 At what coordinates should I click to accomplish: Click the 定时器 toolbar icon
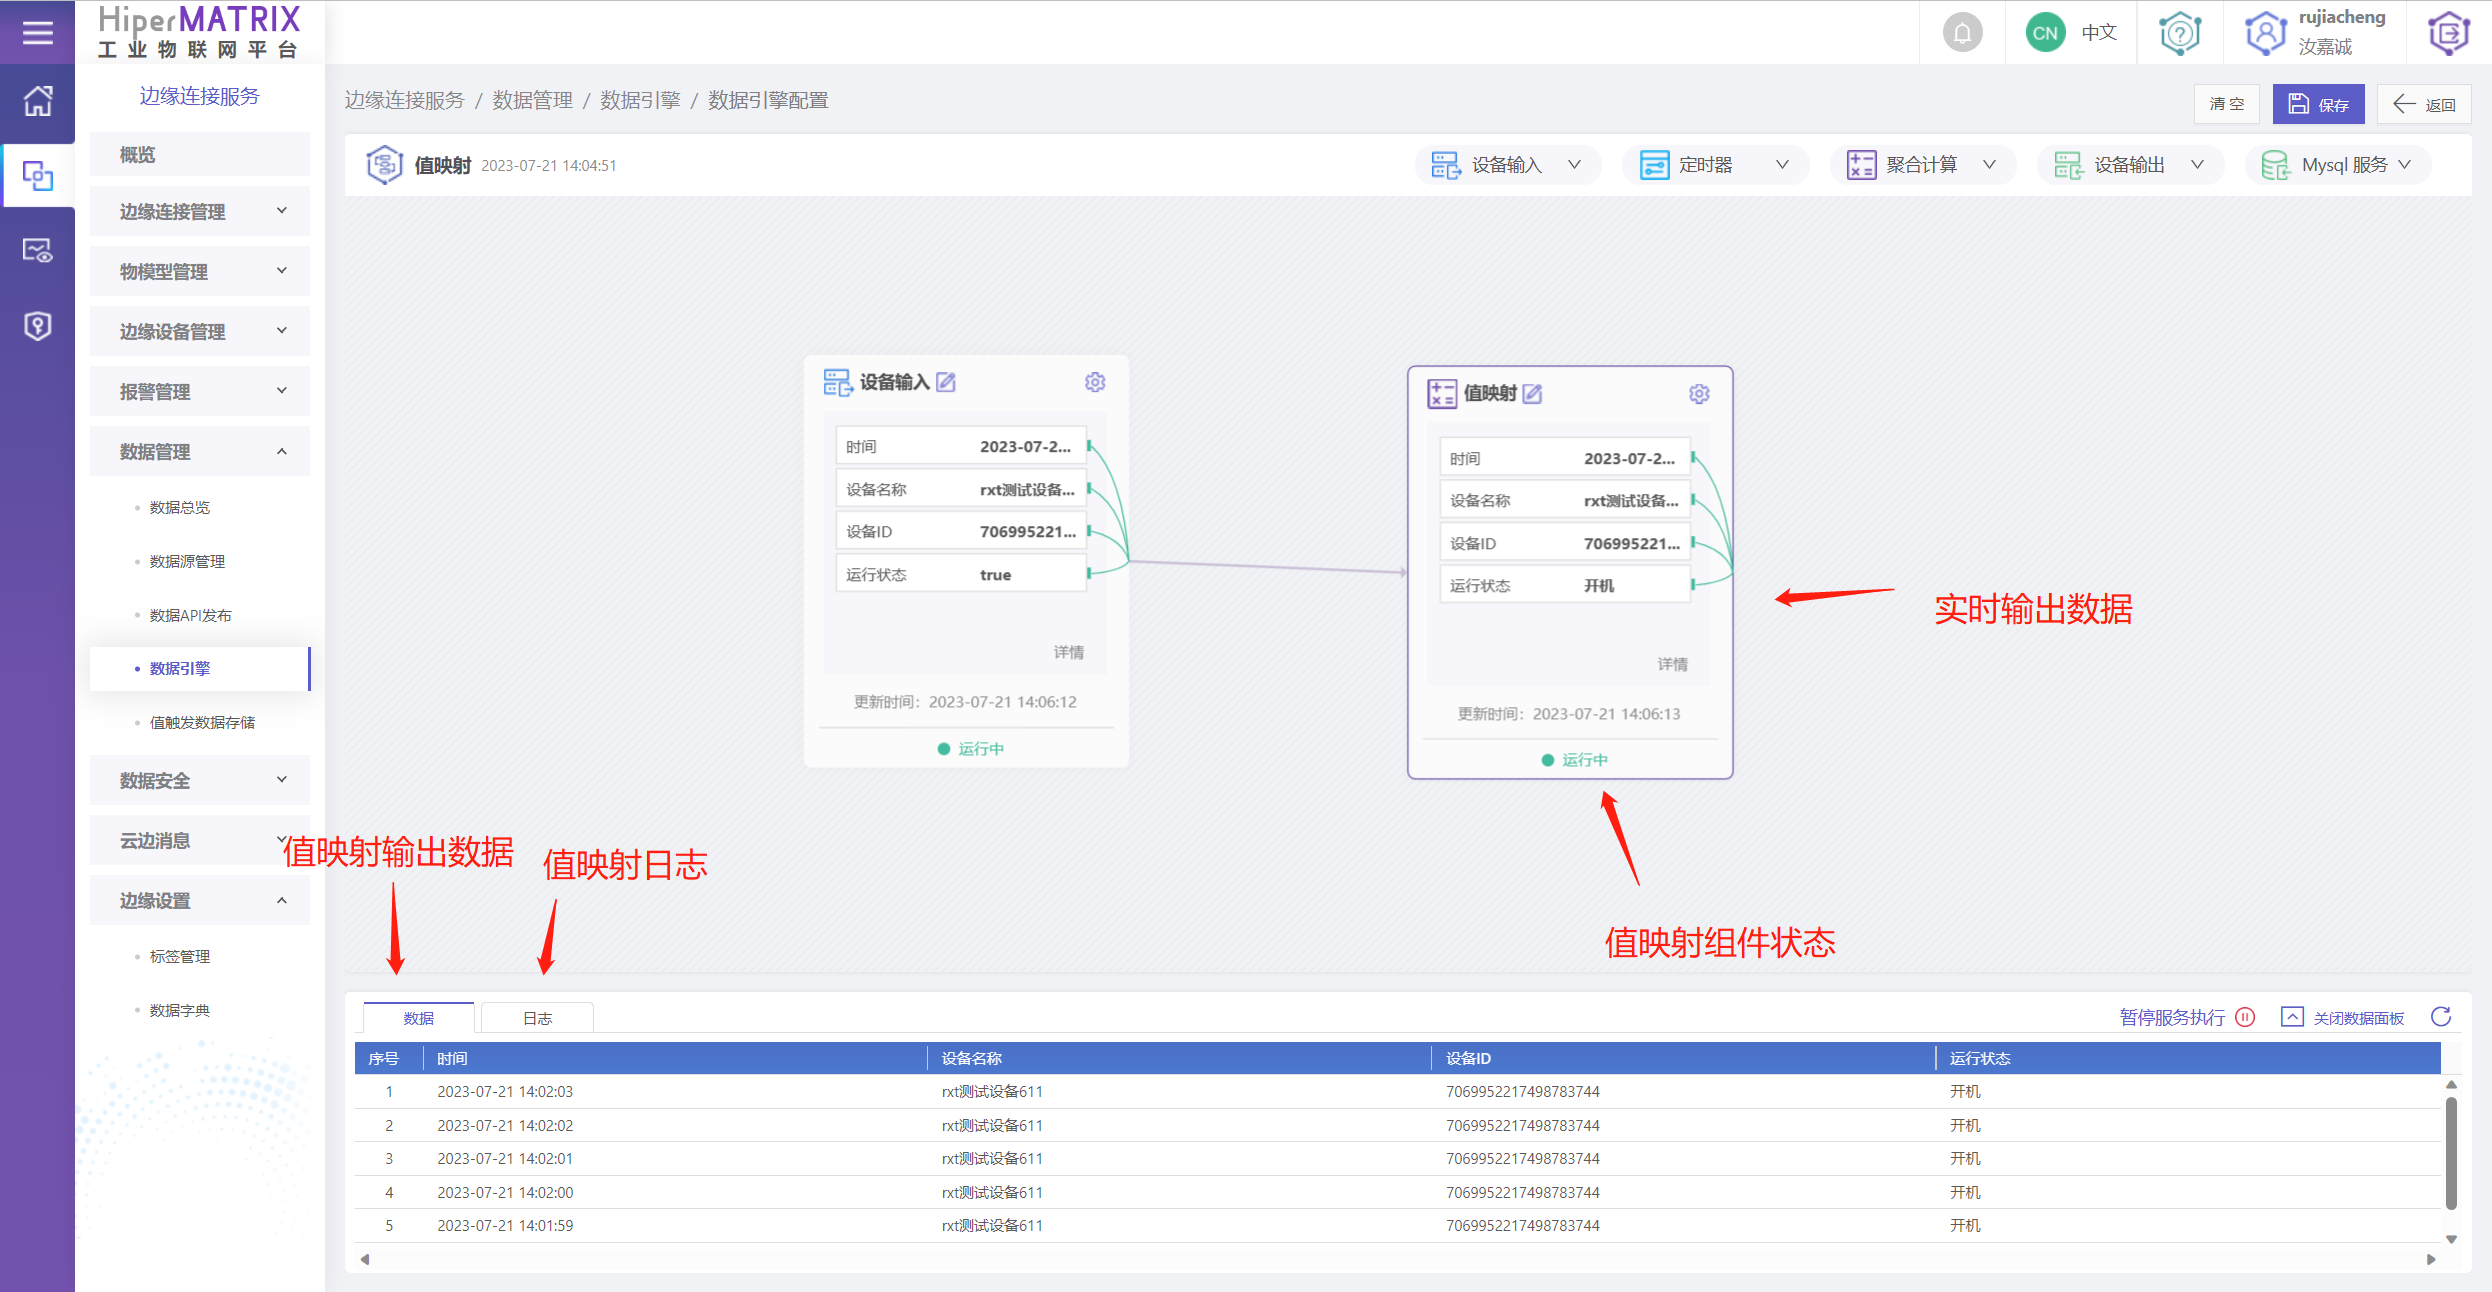tap(1654, 165)
